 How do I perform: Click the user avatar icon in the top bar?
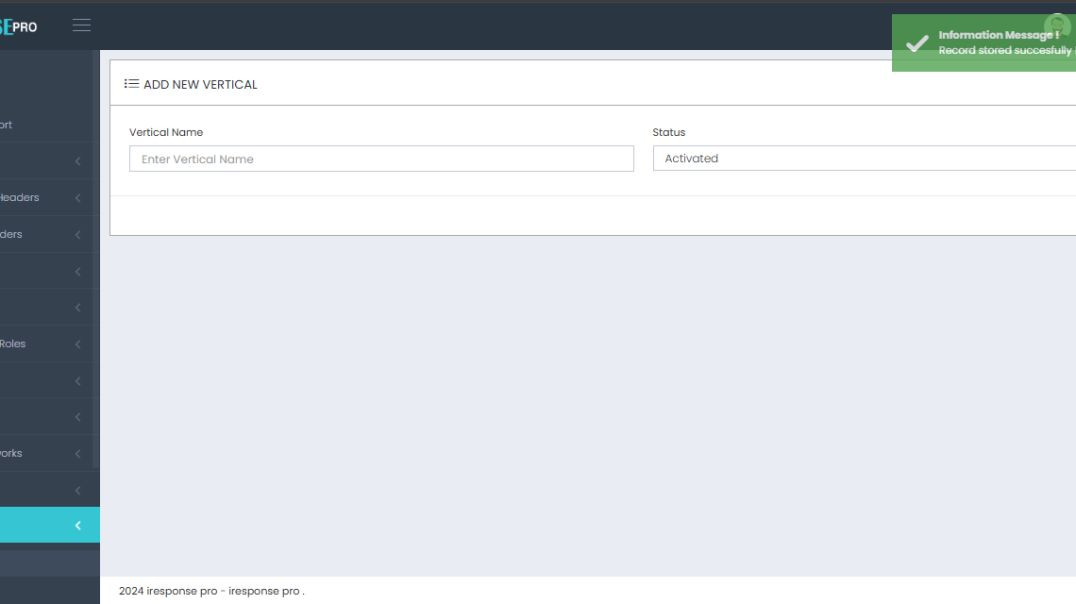pos(1057,24)
